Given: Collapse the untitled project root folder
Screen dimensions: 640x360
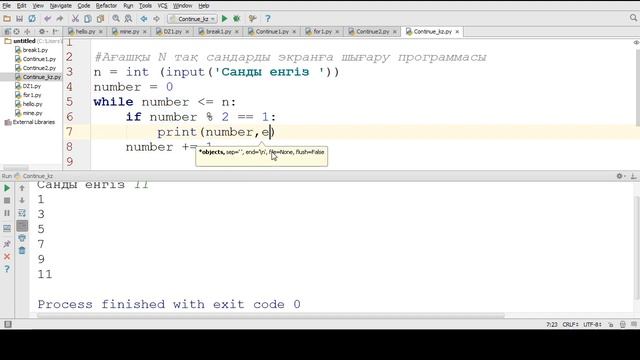Looking at the screenshot, I should pos(32,41).
